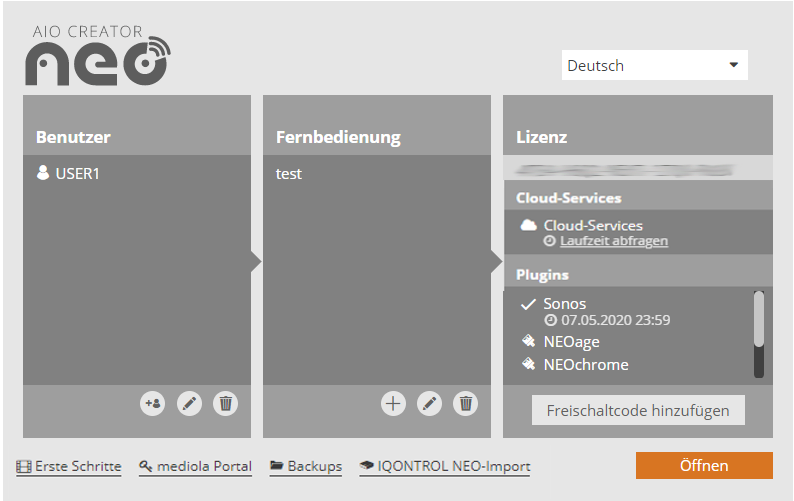Select USER1 in the Benutzer list

click(77, 174)
